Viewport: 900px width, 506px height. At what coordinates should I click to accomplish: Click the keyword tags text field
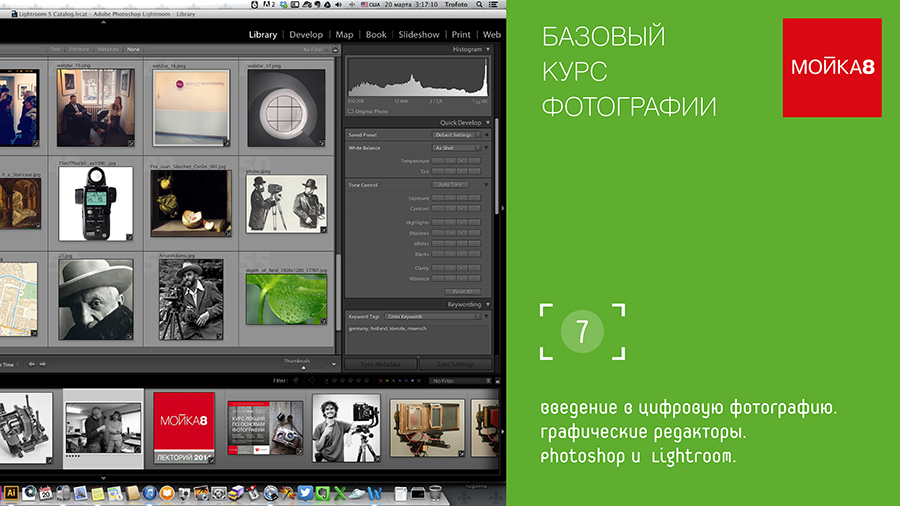coord(417,338)
